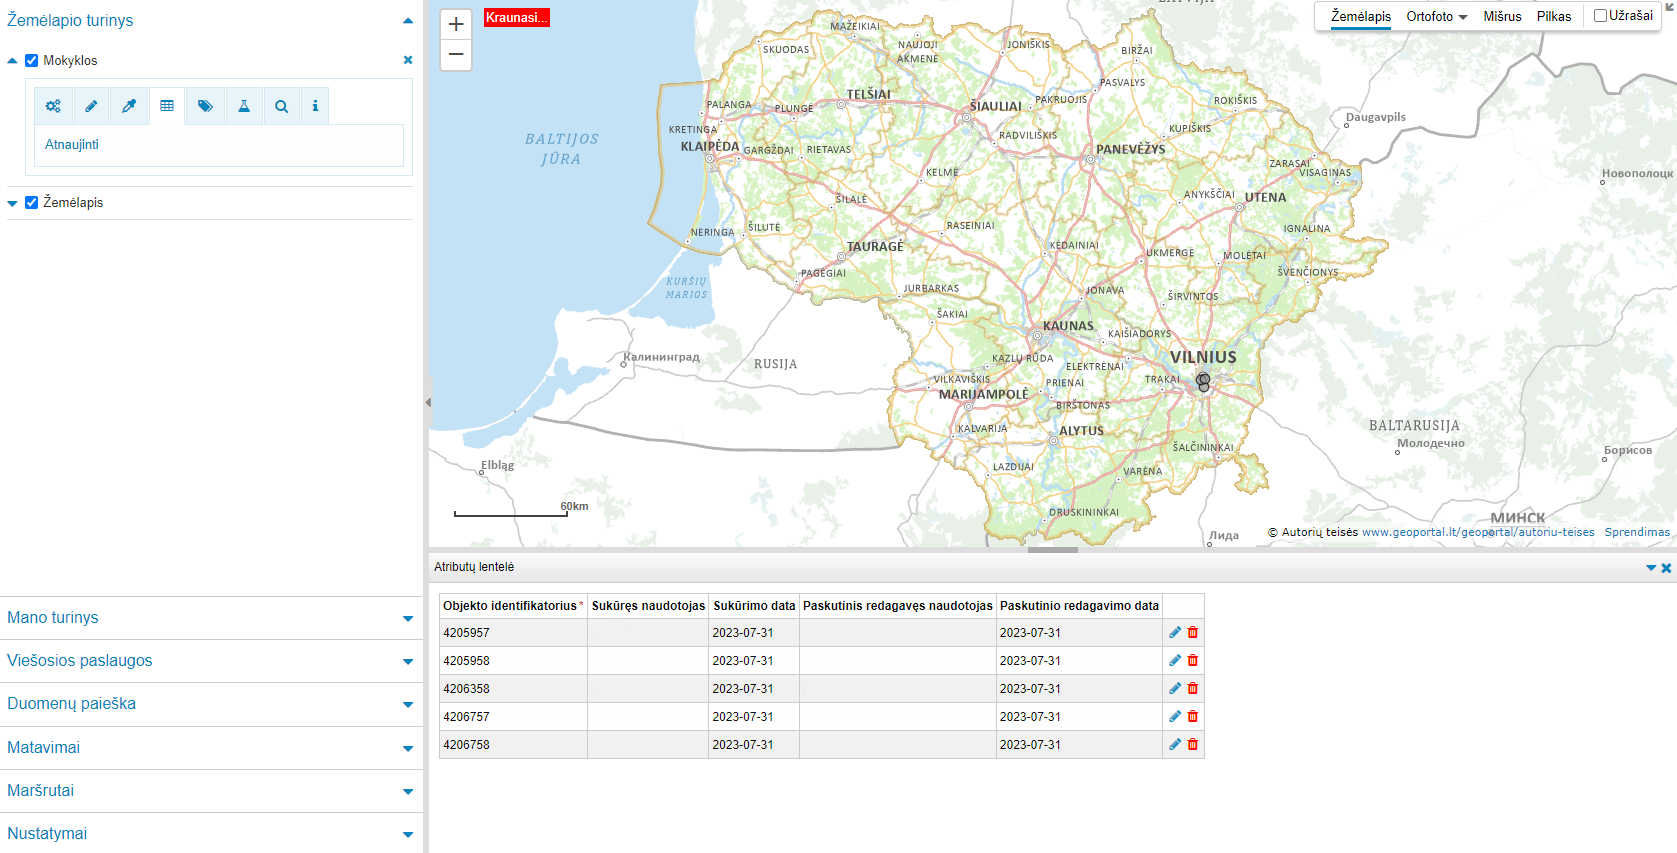Open the Ortofoto dropdown
Screen dimensions: 1677x853
(x=1436, y=17)
